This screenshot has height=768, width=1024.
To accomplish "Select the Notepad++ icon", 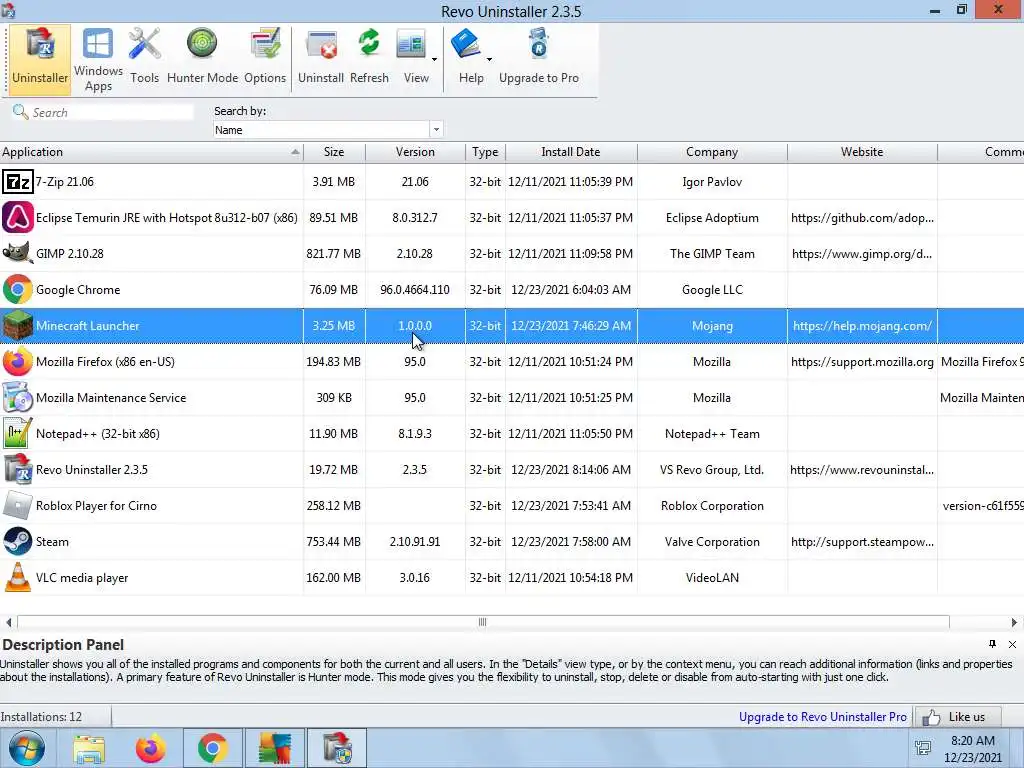I will [x=18, y=433].
